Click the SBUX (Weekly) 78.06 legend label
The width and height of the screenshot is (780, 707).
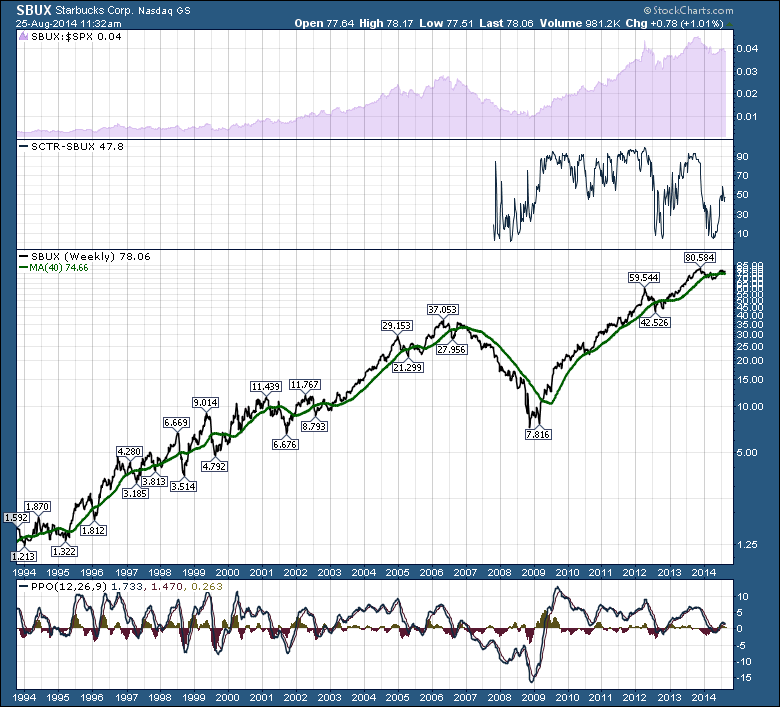click(91, 256)
